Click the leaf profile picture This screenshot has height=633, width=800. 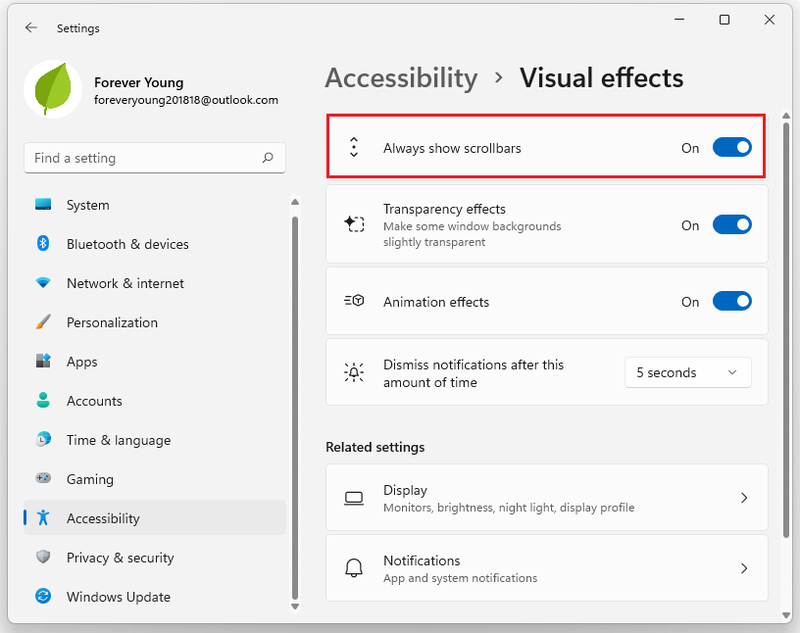53,89
